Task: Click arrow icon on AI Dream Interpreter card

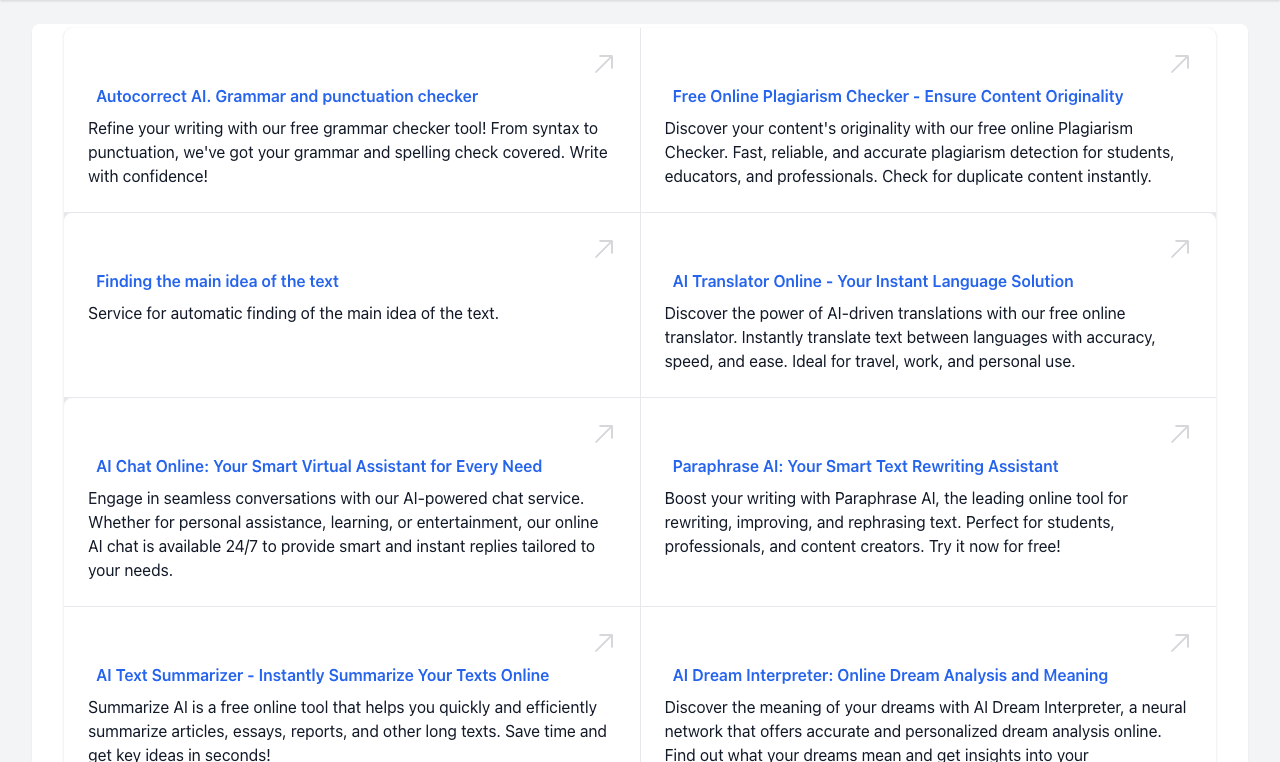Action: pos(1180,643)
